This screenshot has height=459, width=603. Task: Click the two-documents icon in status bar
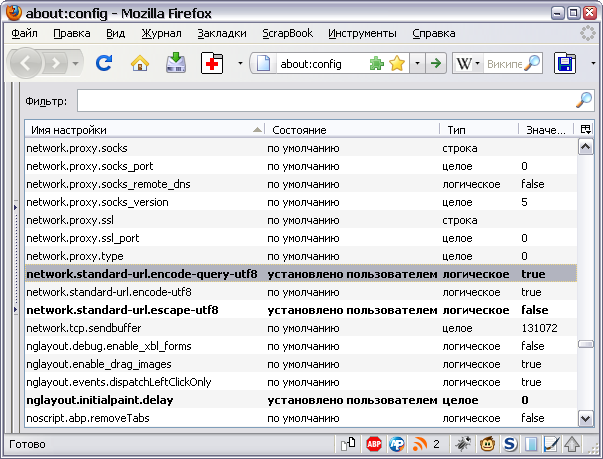click(x=348, y=444)
